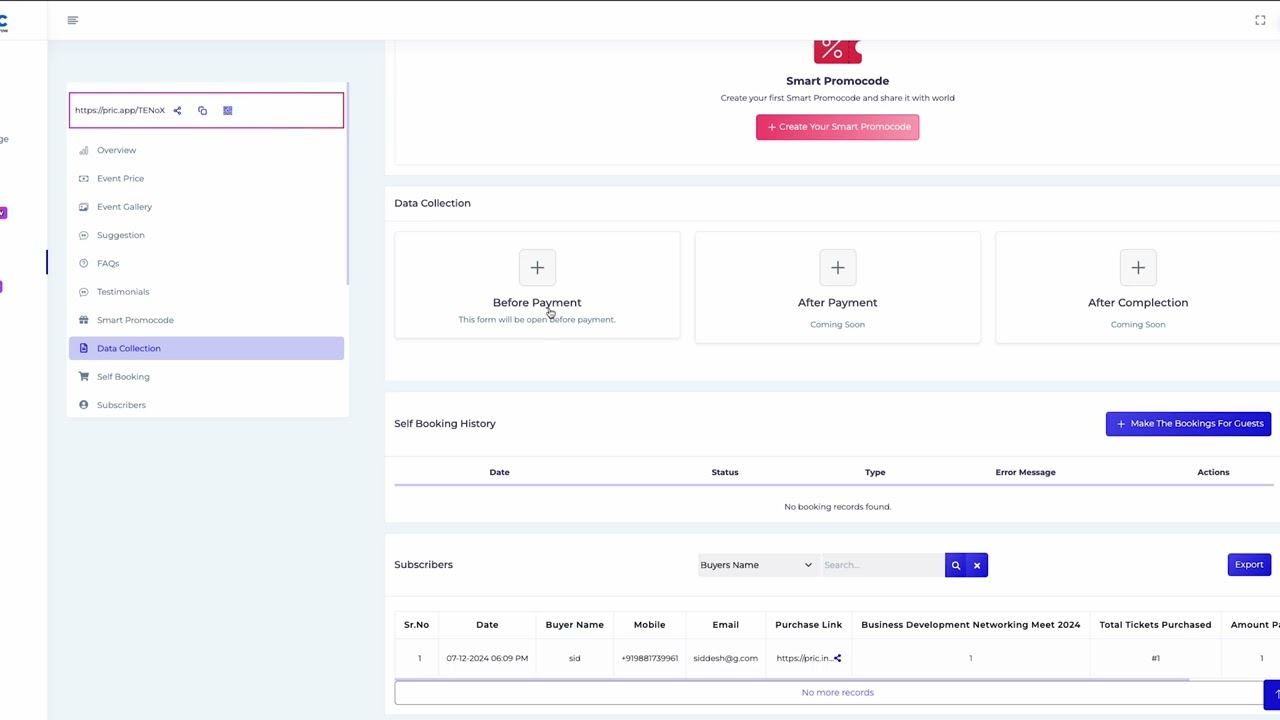The image size is (1280, 720).
Task: Click the Event Price icon
Action: 83,178
